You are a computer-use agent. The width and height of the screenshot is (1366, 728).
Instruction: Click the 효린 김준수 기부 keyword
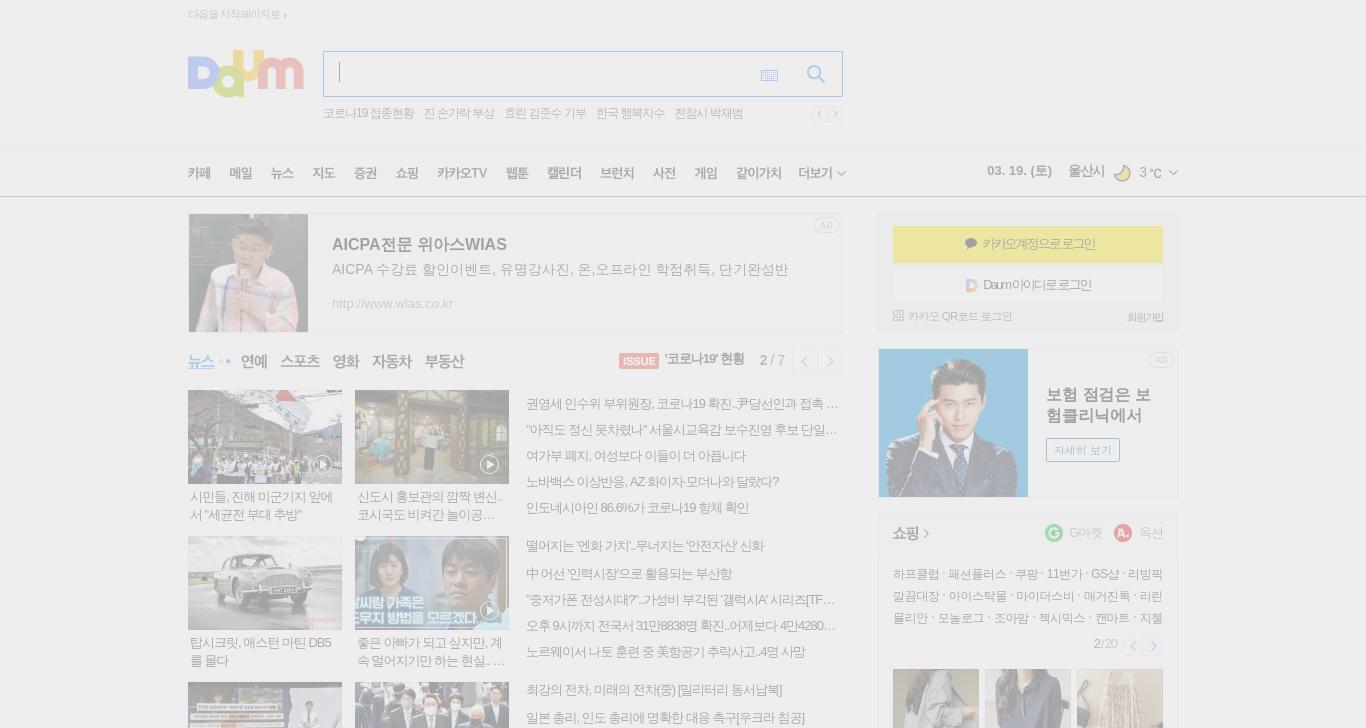[545, 114]
